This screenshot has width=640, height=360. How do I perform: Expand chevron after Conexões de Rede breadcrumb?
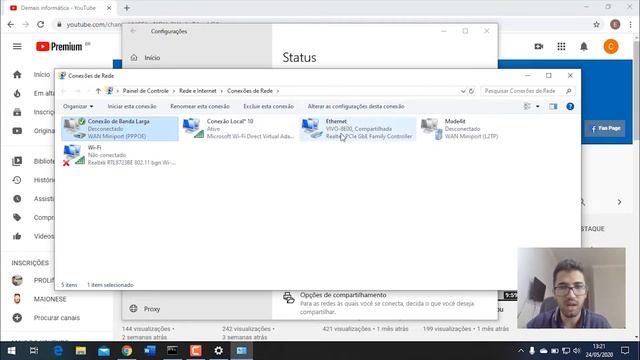pos(278,91)
